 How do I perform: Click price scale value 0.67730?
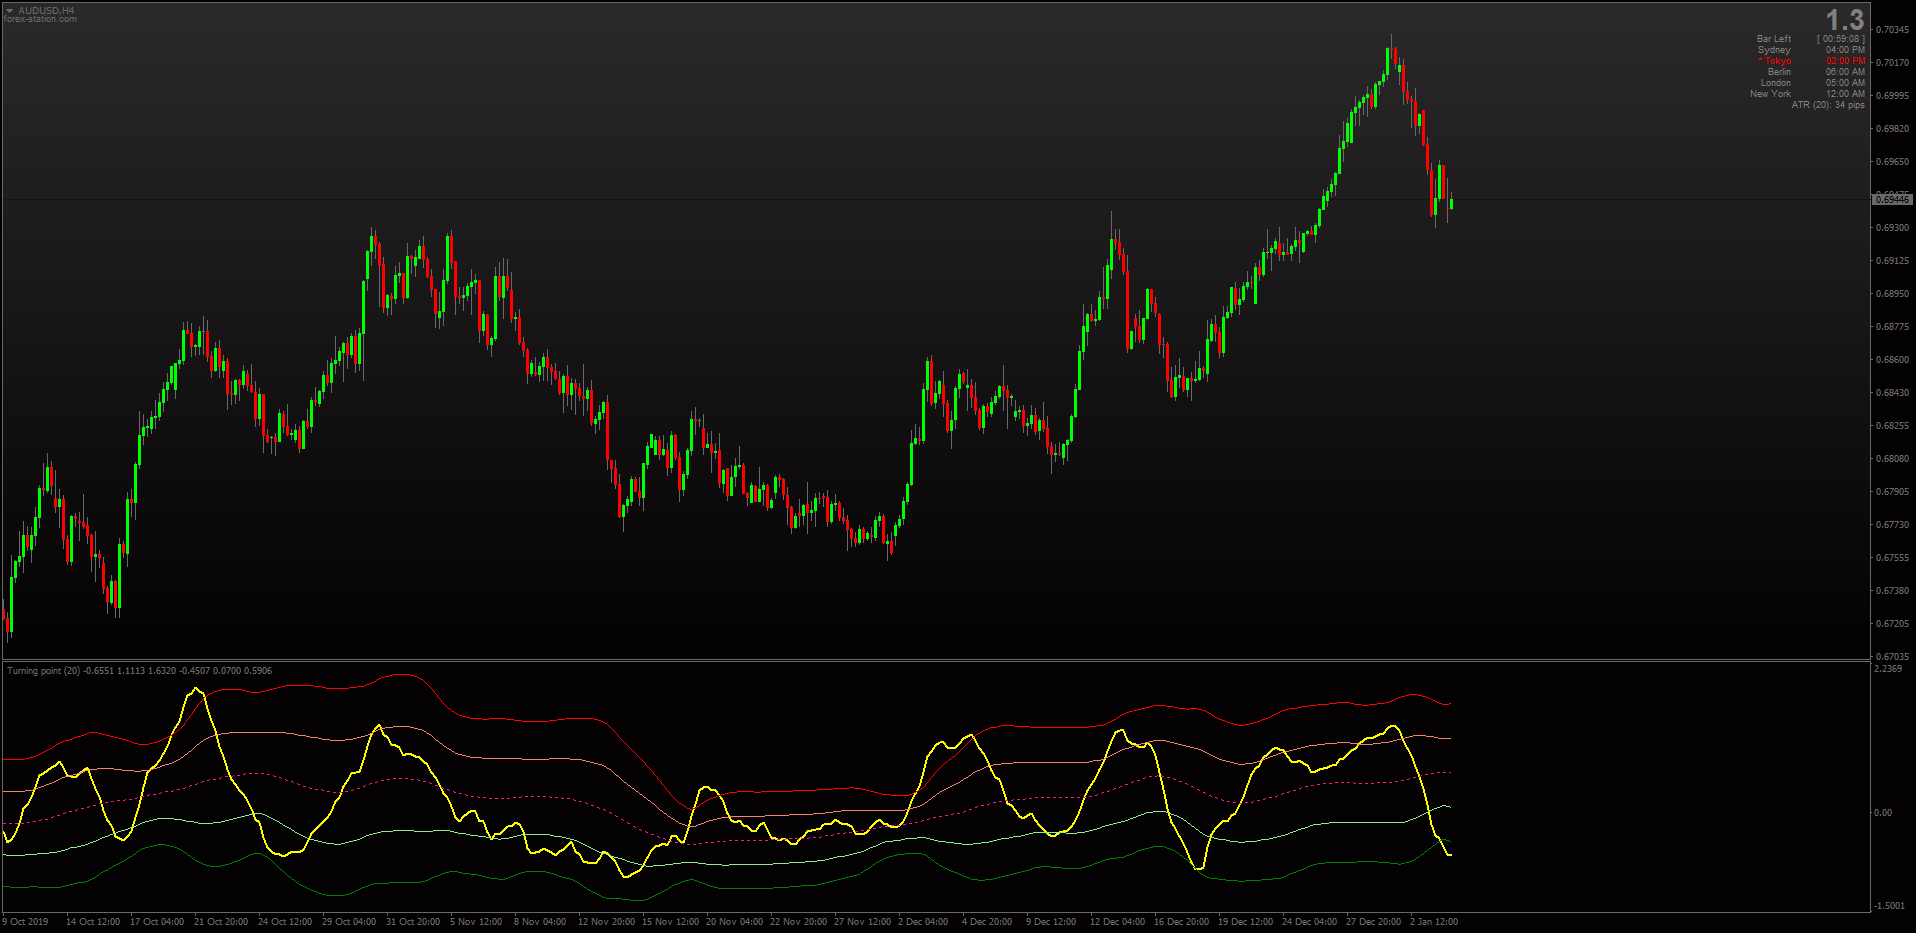pyautogui.click(x=1893, y=525)
